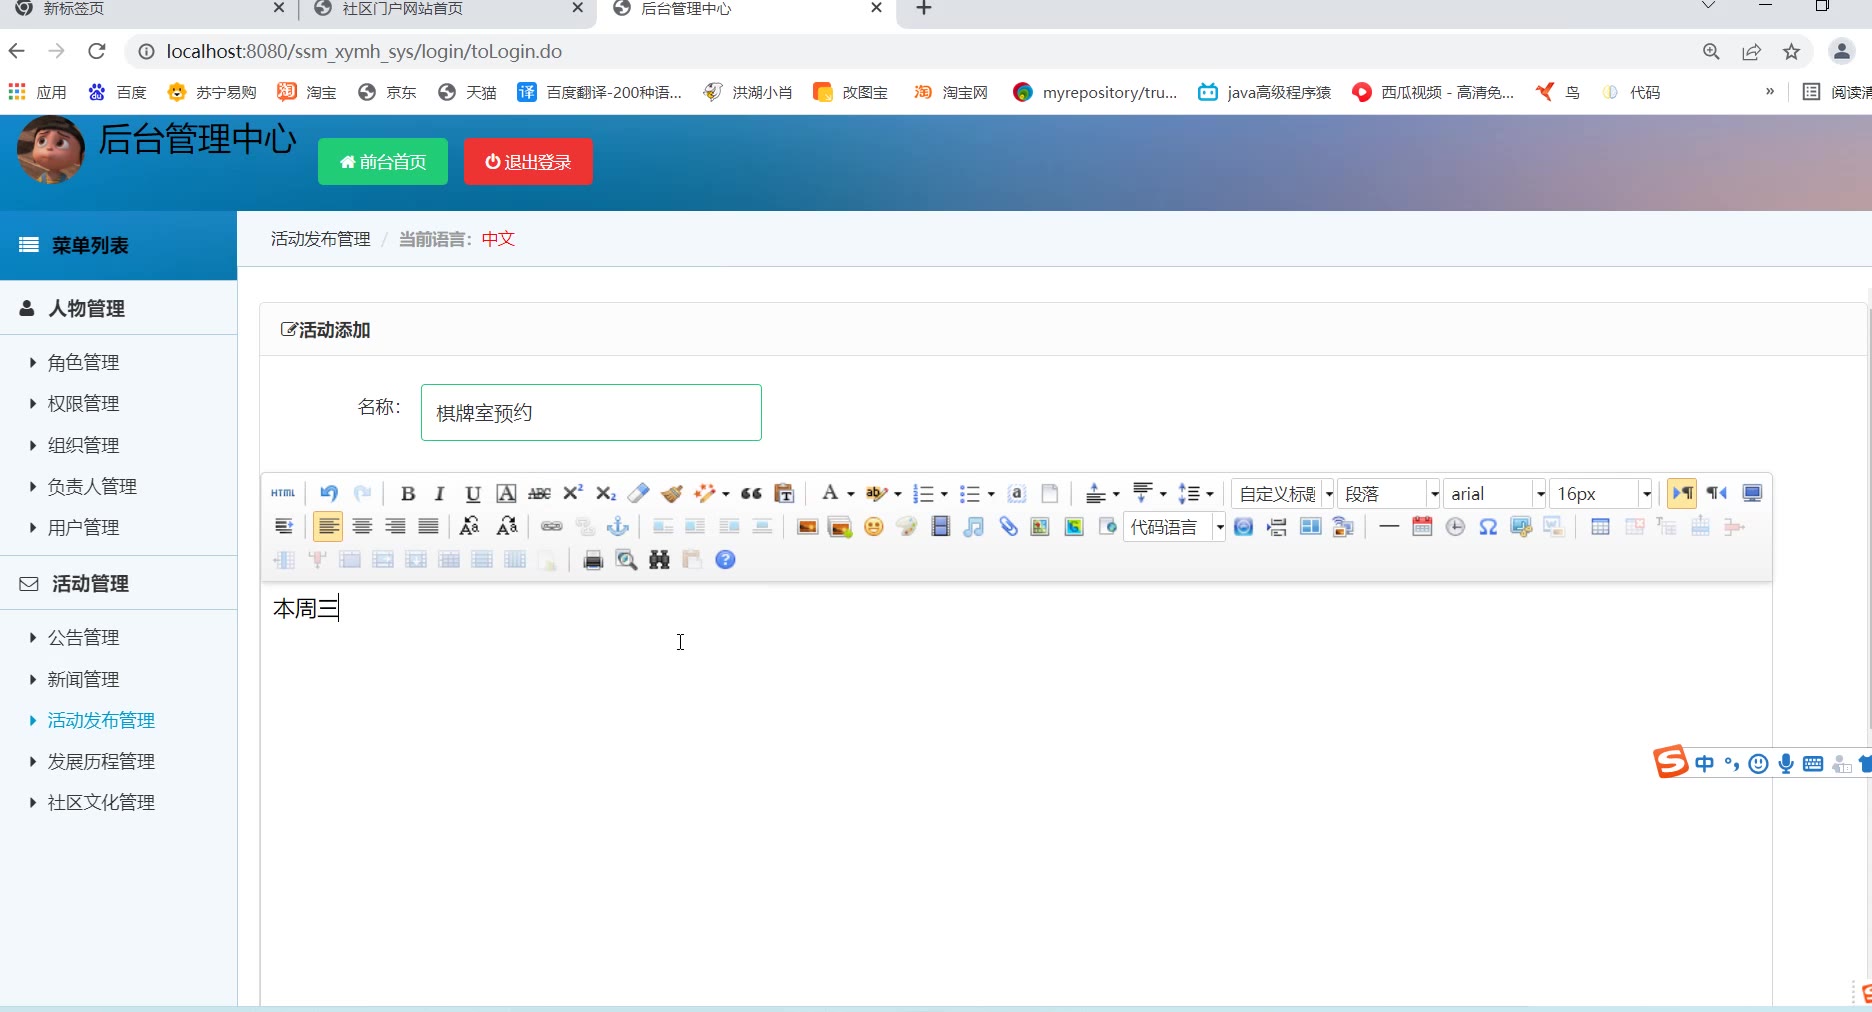Screen dimensions: 1872x1012
Task: Open the text highlight color dropdown arrow
Action: pyautogui.click(x=898, y=494)
